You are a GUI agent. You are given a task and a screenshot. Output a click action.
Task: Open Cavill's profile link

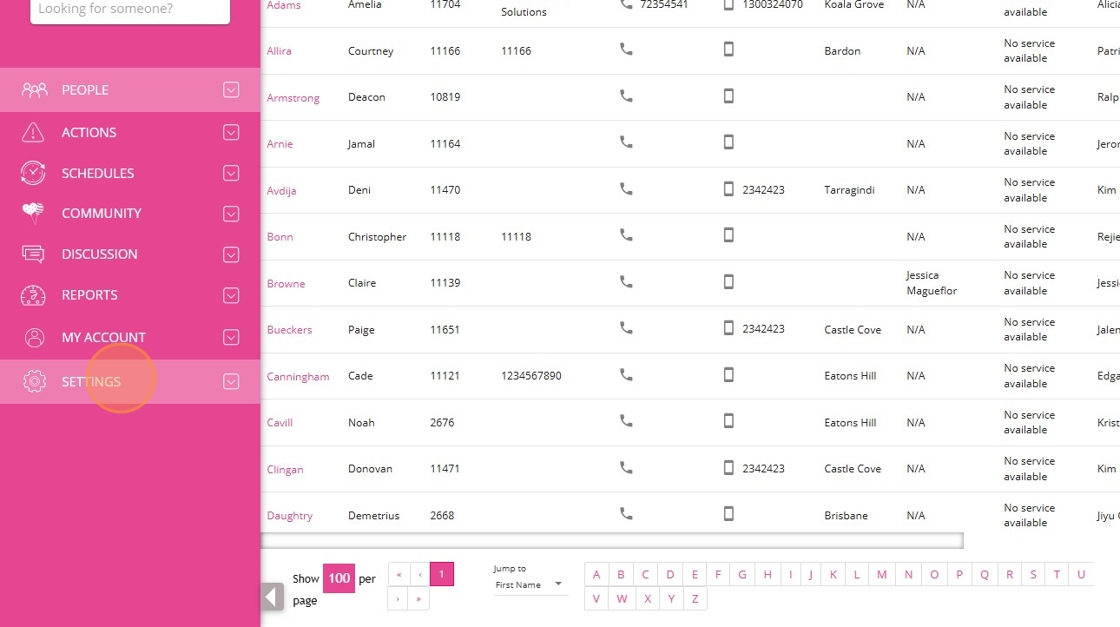coord(279,423)
